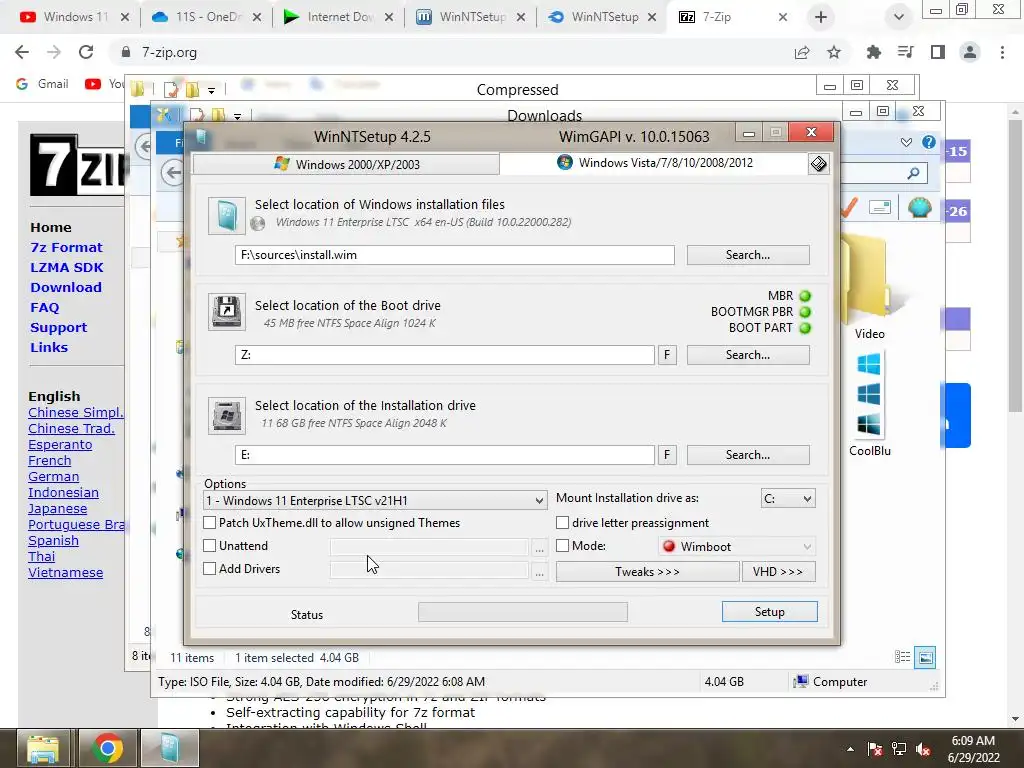Click the Boot drive Z: field
Screen dimensions: 1024x768
(445, 355)
